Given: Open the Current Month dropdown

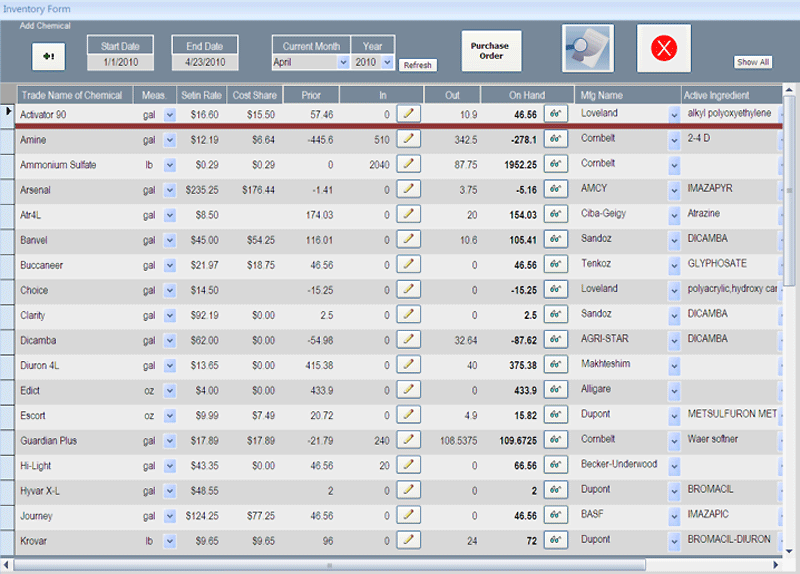Looking at the screenshot, I should coord(343,62).
